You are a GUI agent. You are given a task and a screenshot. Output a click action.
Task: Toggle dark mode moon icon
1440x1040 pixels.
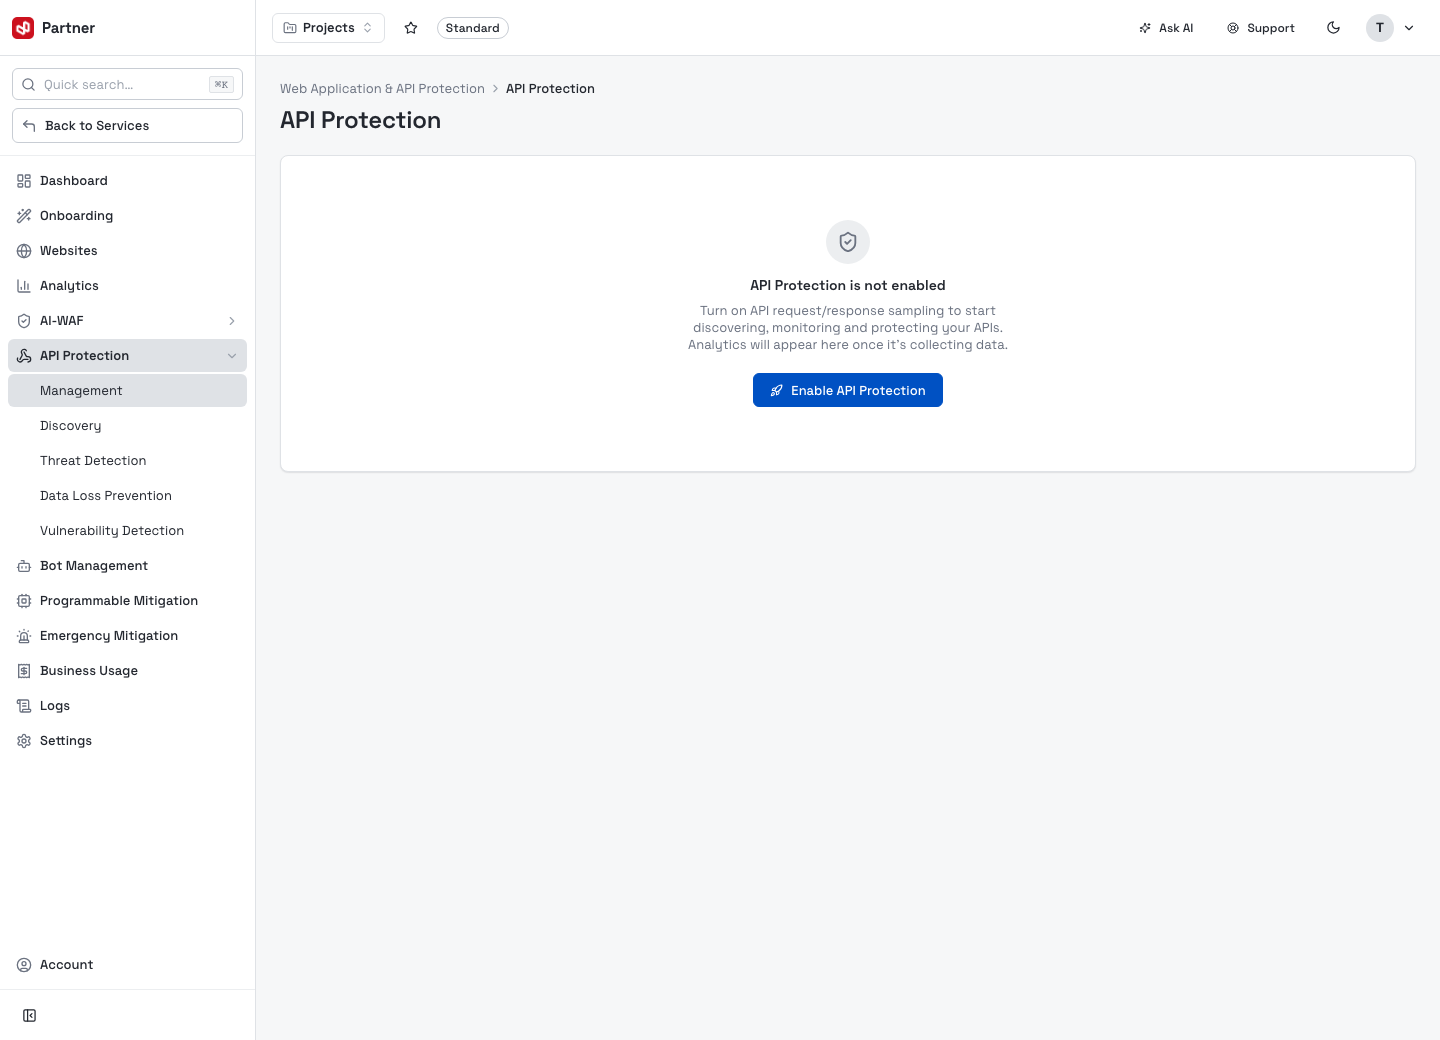coord(1333,28)
